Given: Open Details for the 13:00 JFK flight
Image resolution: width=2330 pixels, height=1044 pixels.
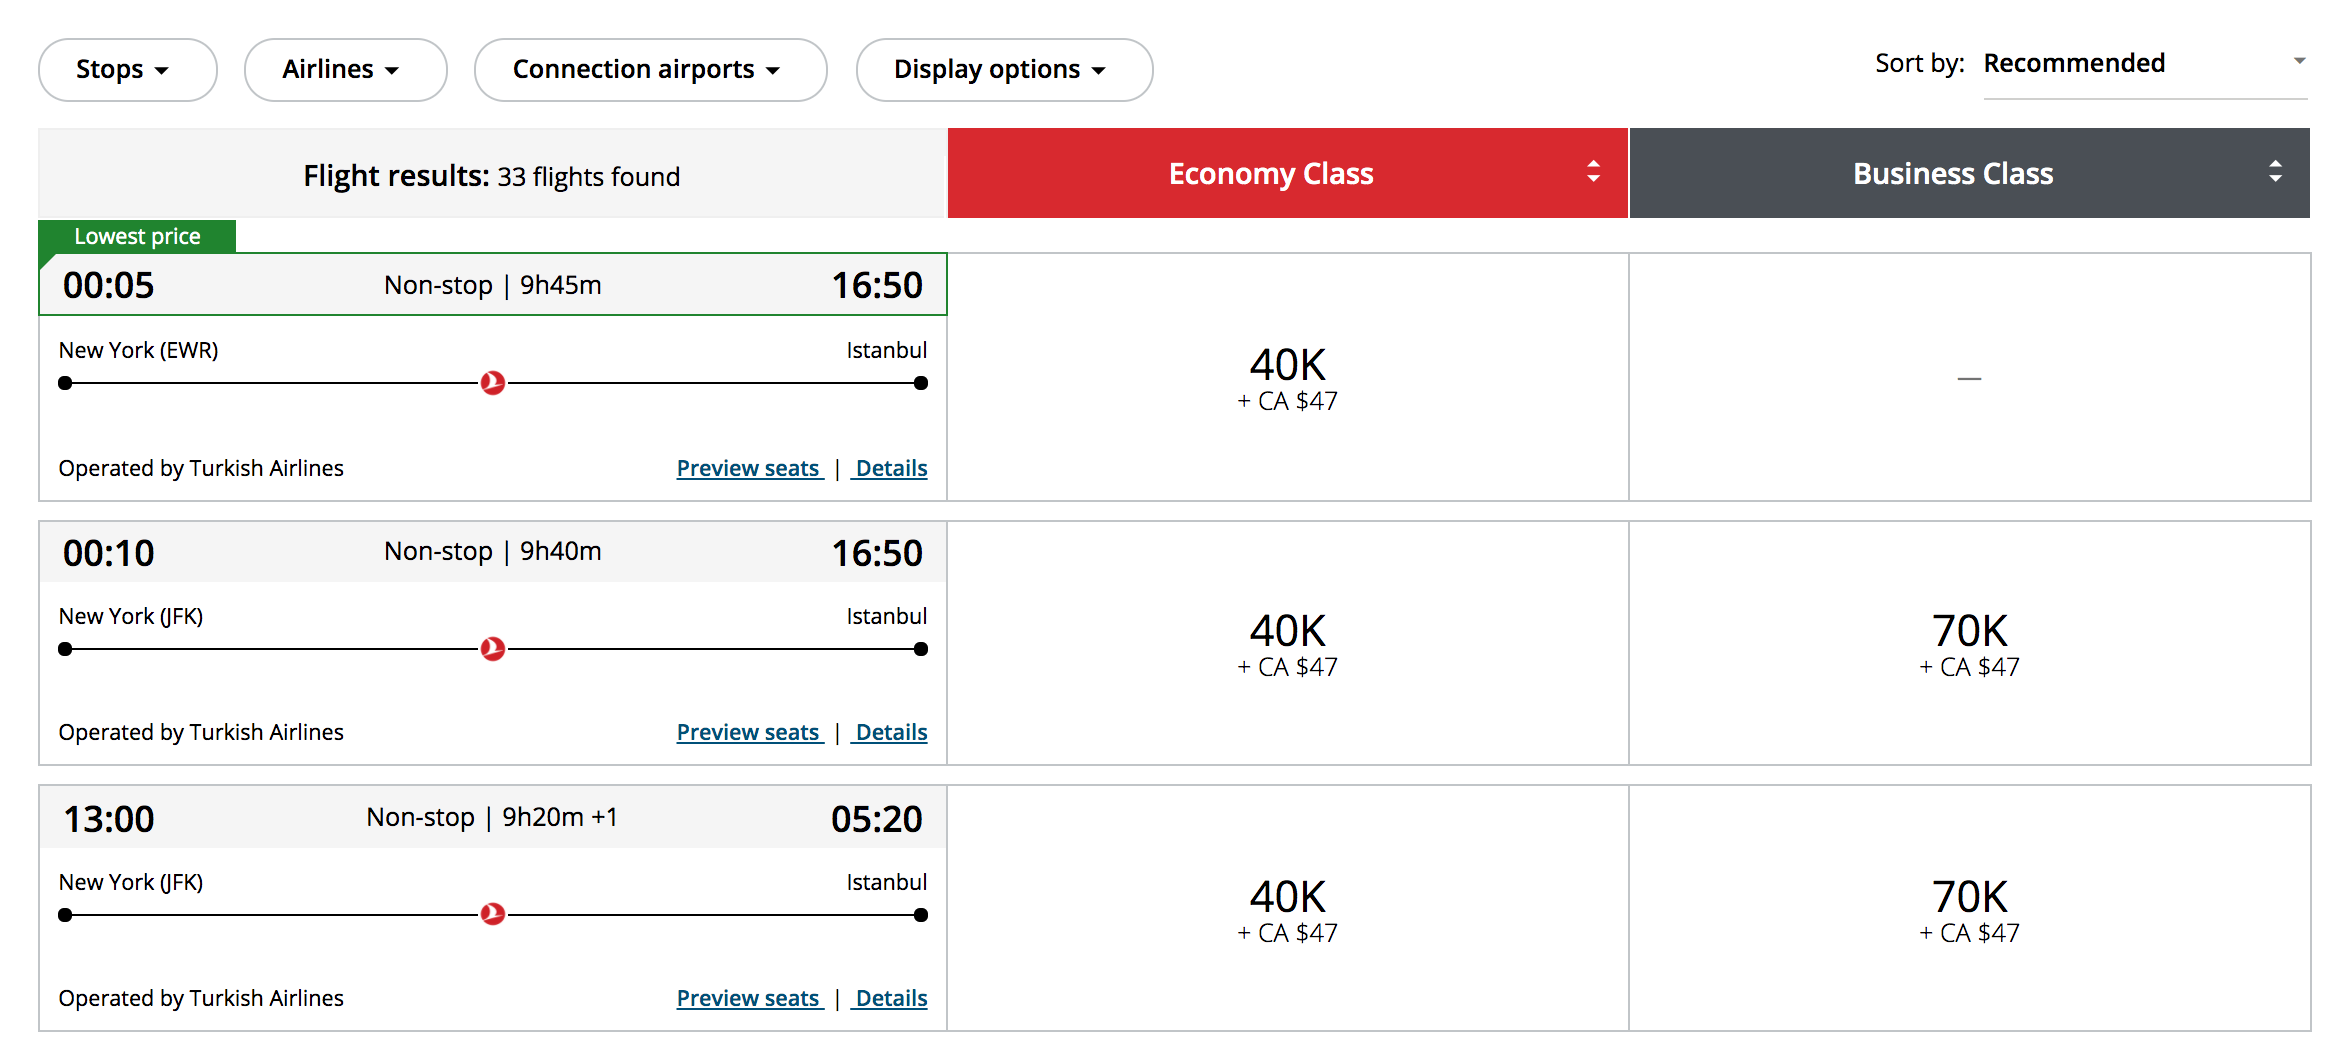Looking at the screenshot, I should click(x=891, y=999).
